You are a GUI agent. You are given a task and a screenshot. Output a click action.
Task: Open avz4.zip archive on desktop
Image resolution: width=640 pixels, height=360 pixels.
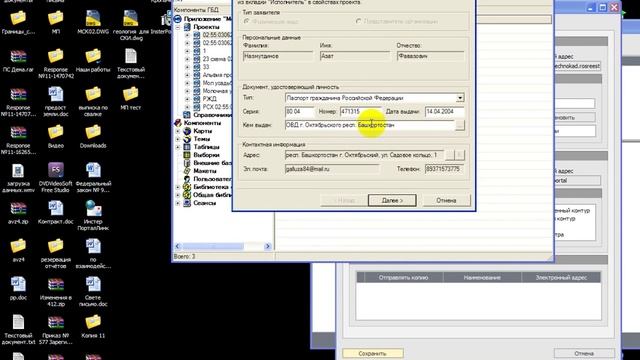tap(18, 212)
